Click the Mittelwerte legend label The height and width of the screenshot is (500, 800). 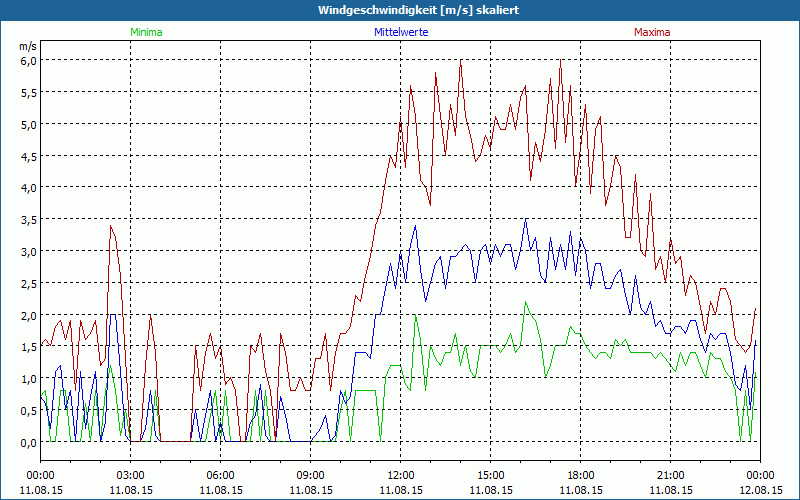(x=401, y=32)
